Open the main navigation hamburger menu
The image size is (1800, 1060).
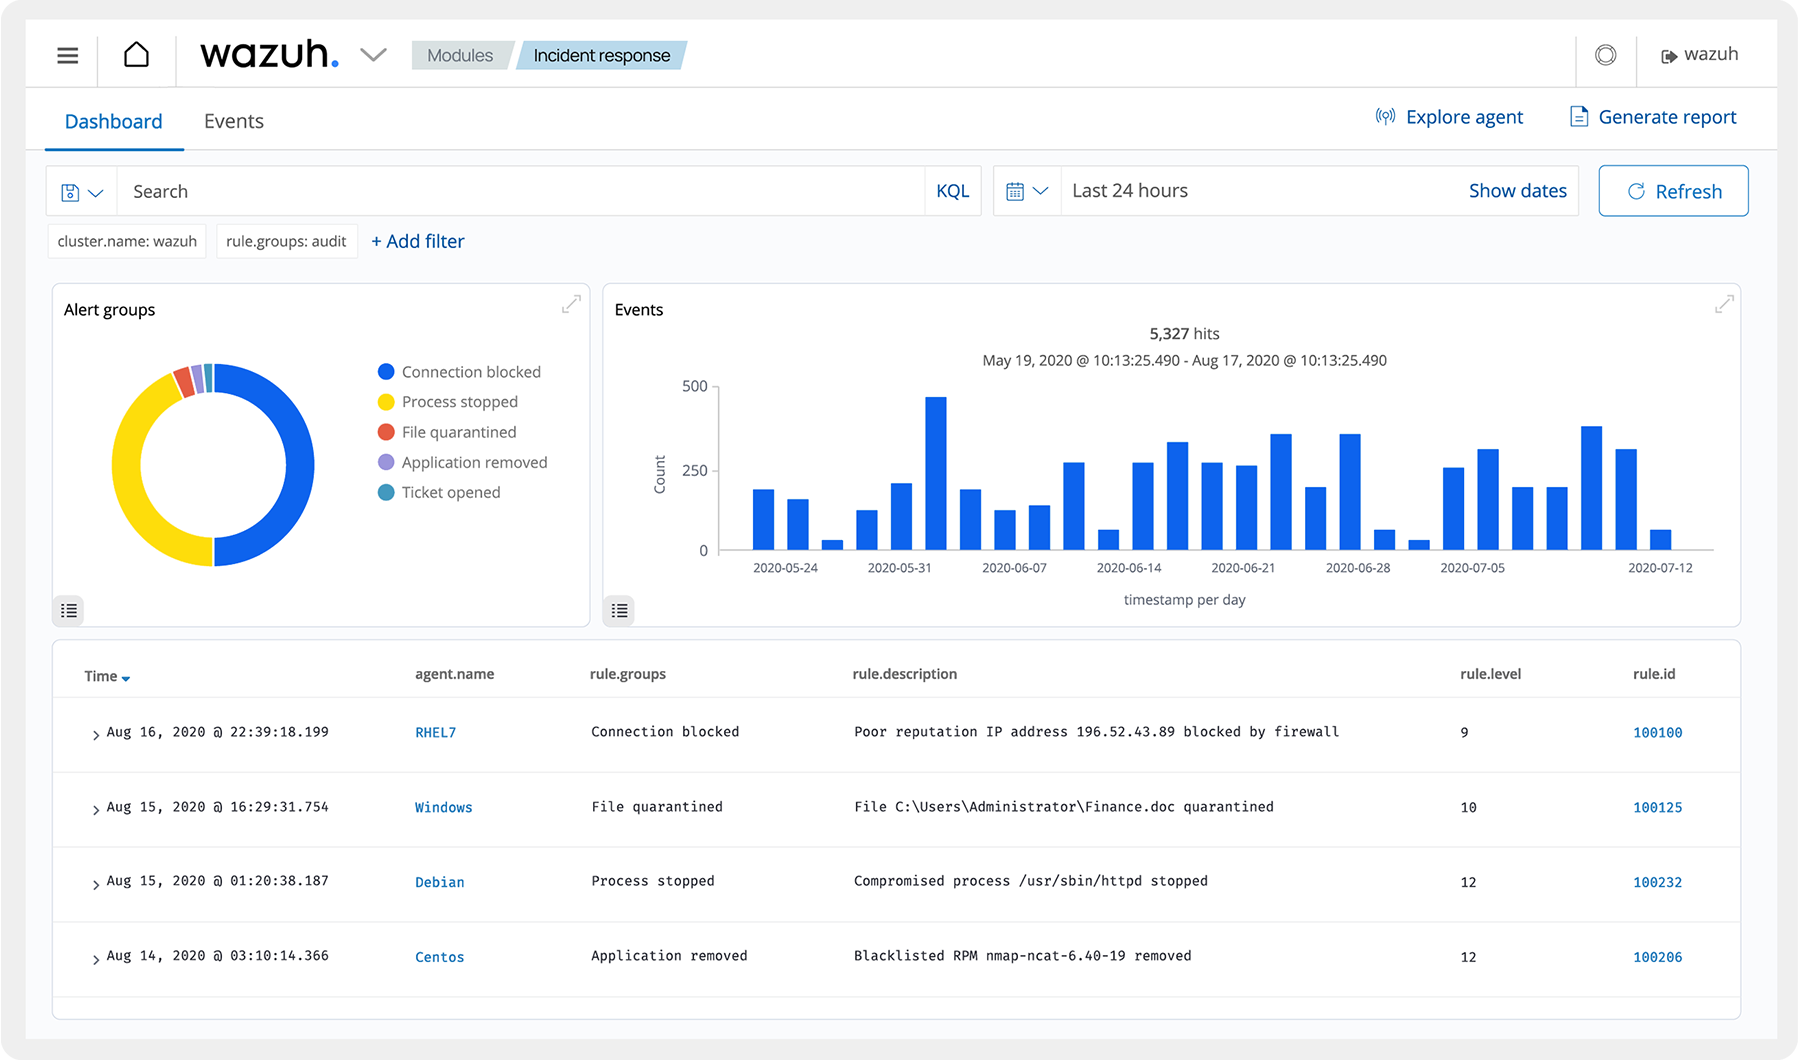pyautogui.click(x=66, y=55)
